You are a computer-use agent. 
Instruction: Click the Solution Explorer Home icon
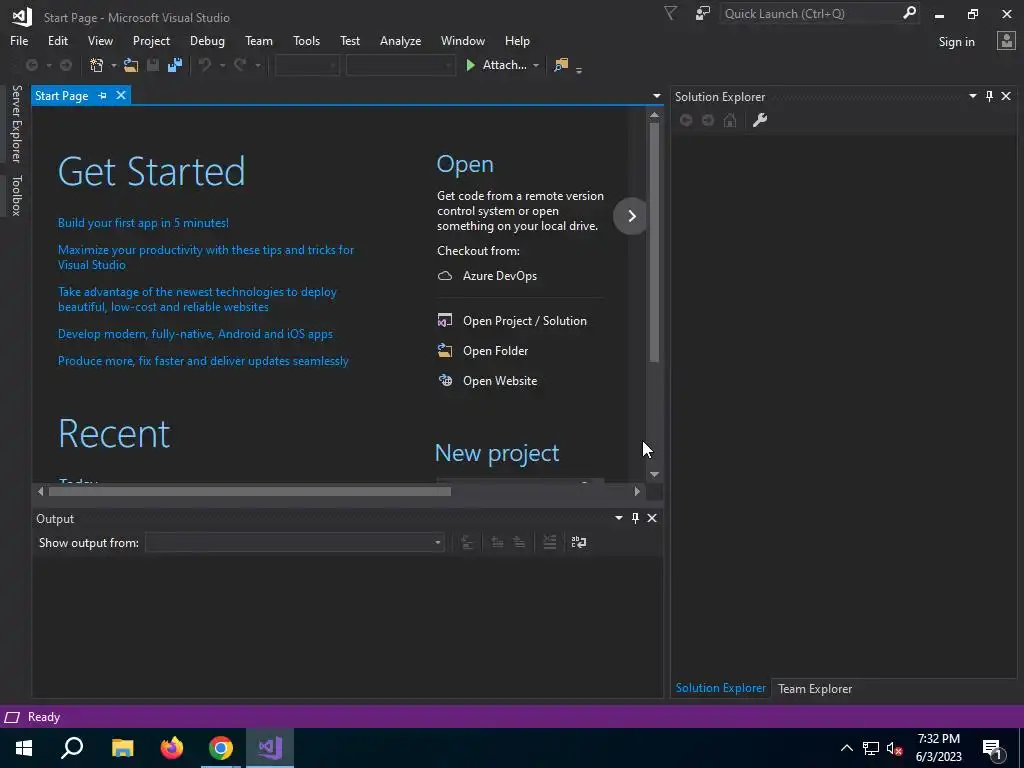coord(730,120)
